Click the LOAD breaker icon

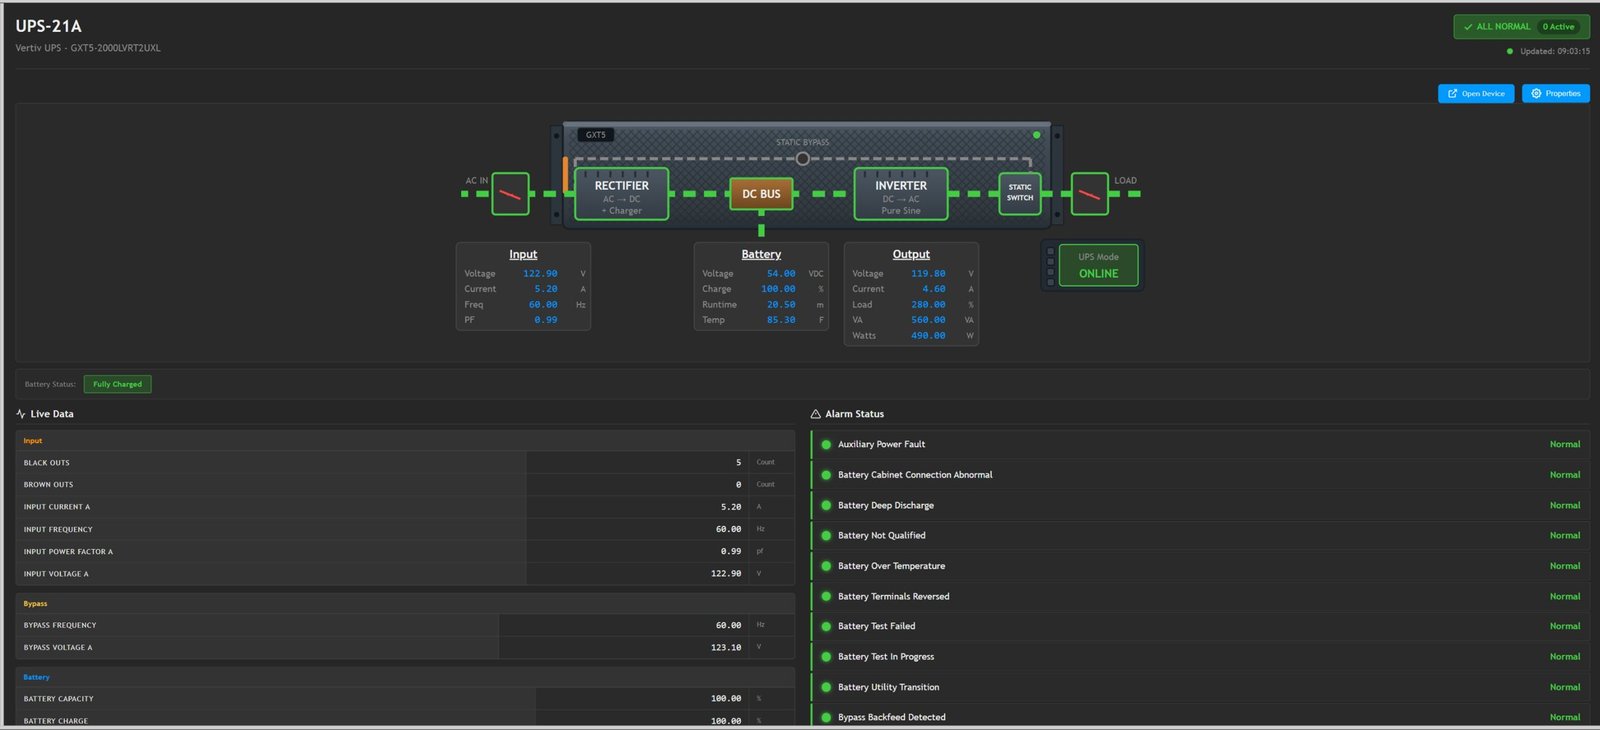pos(1089,194)
